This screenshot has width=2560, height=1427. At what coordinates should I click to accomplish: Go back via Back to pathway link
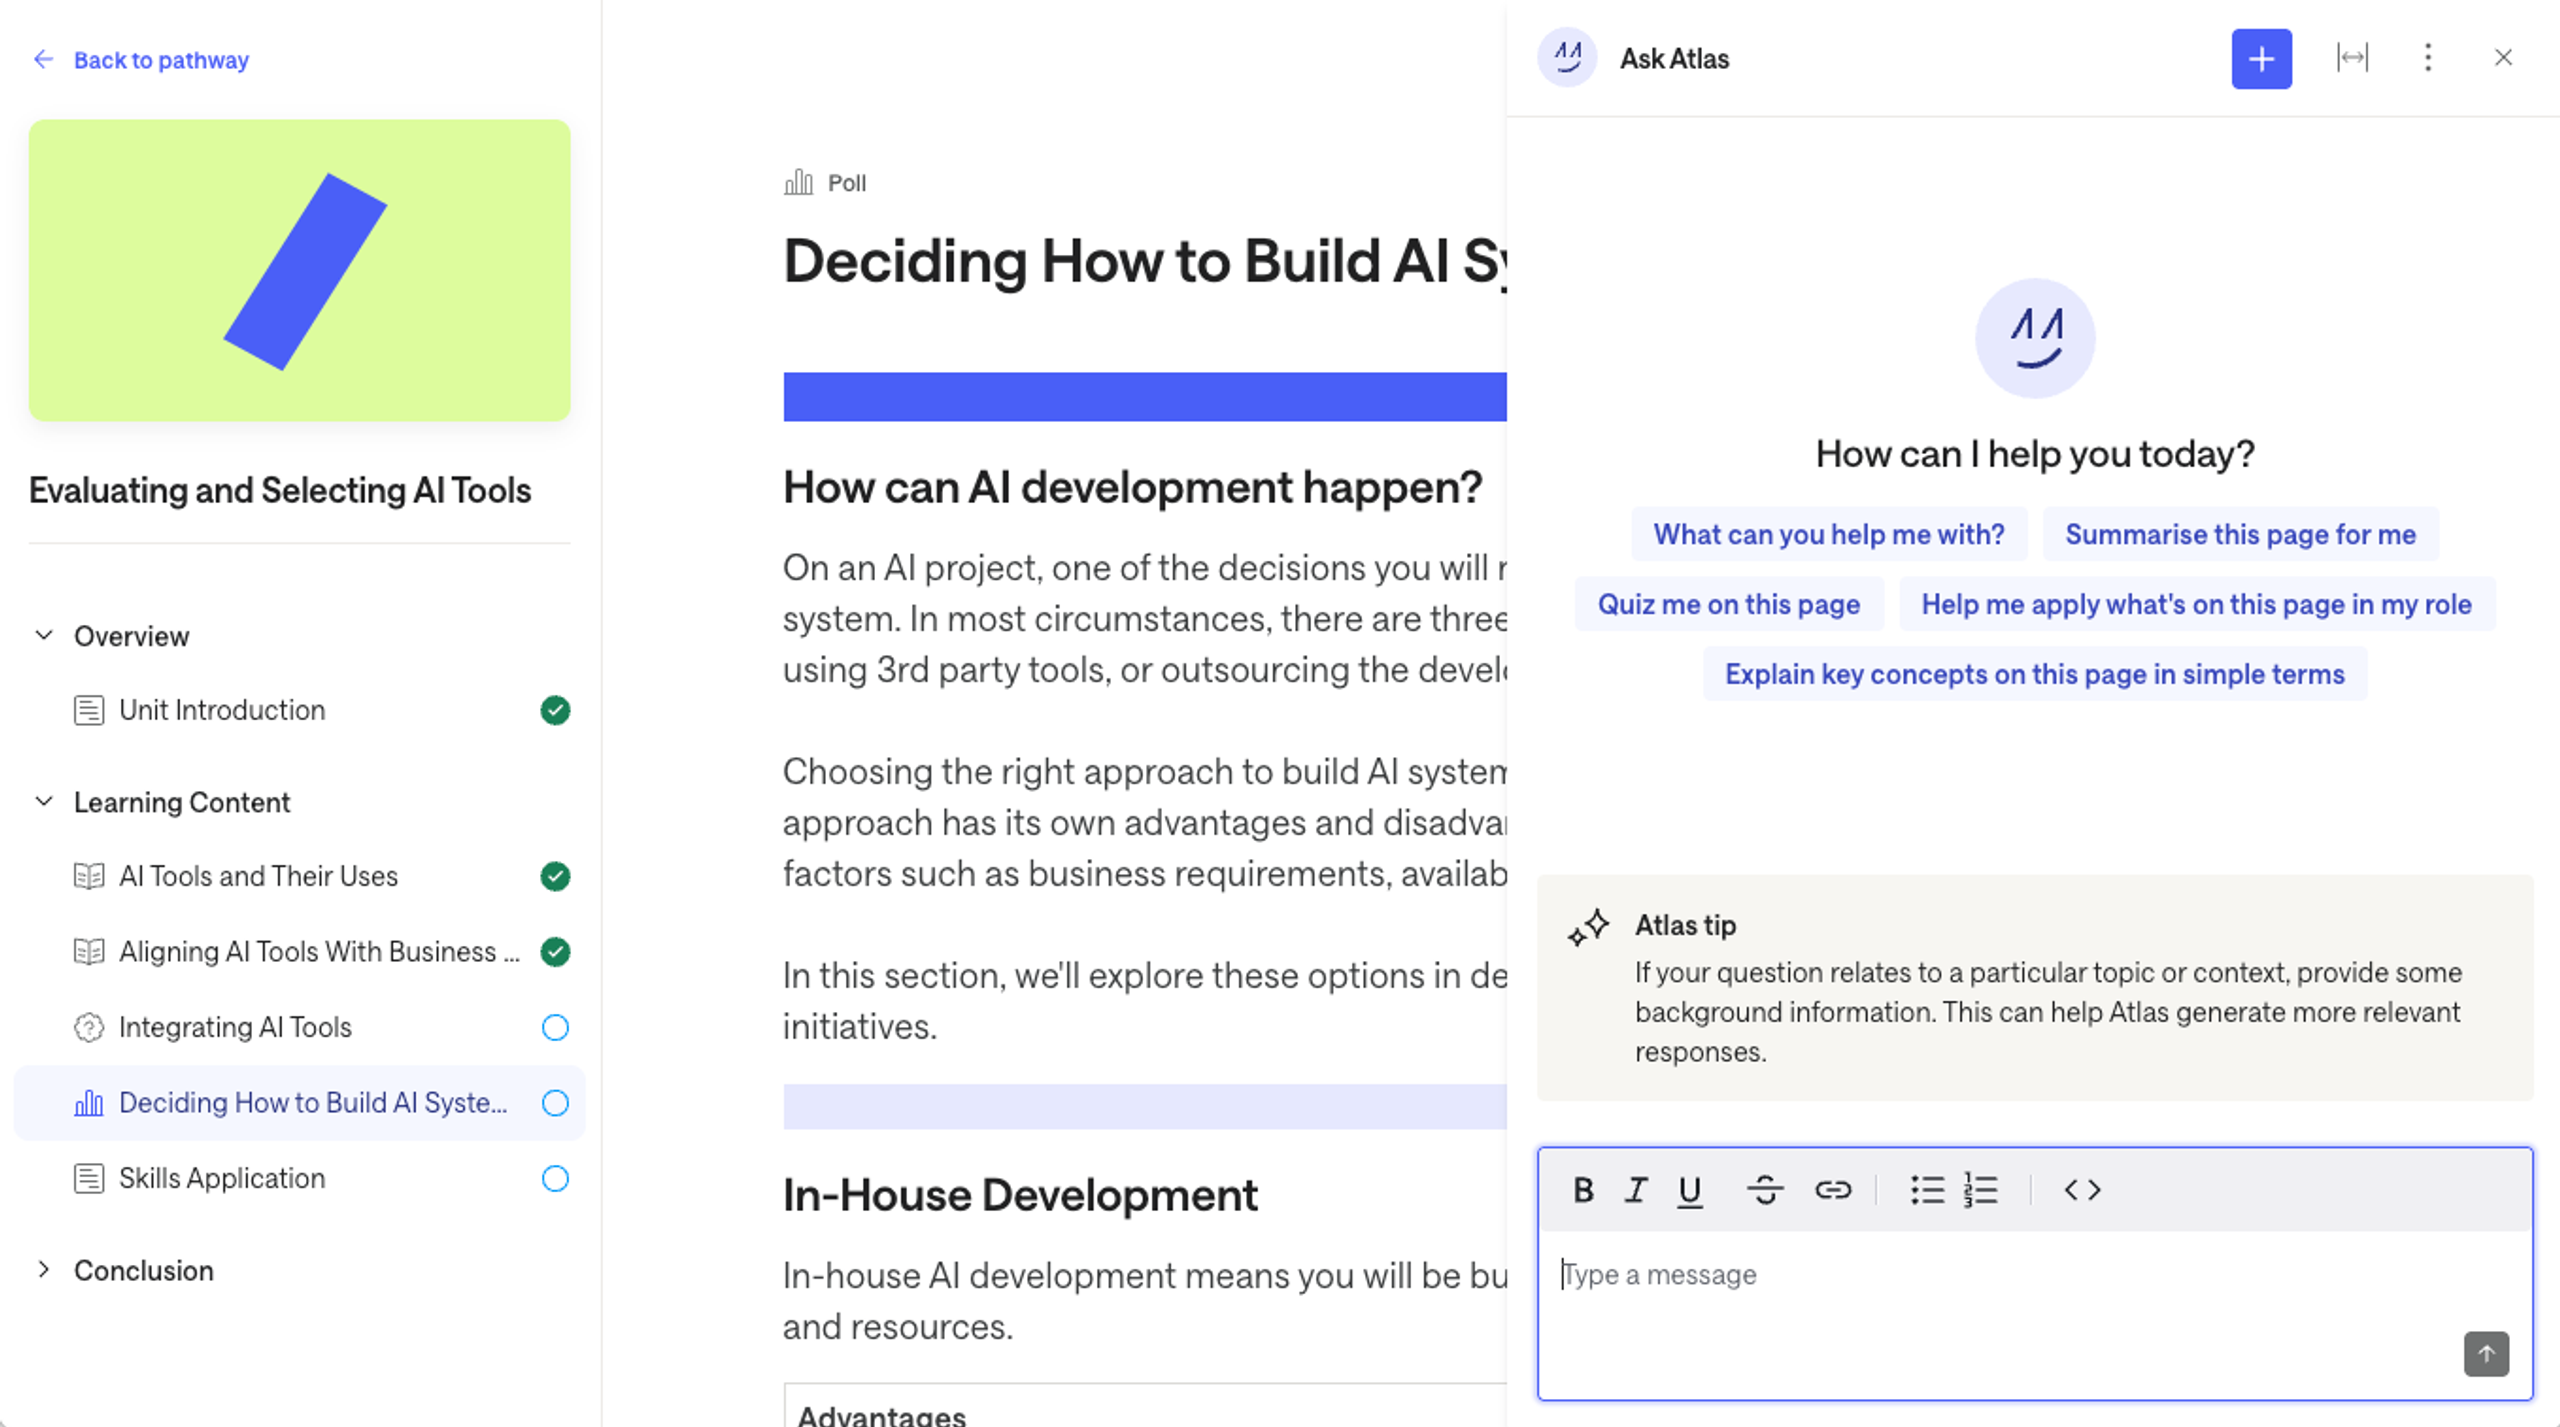pyautogui.click(x=160, y=60)
